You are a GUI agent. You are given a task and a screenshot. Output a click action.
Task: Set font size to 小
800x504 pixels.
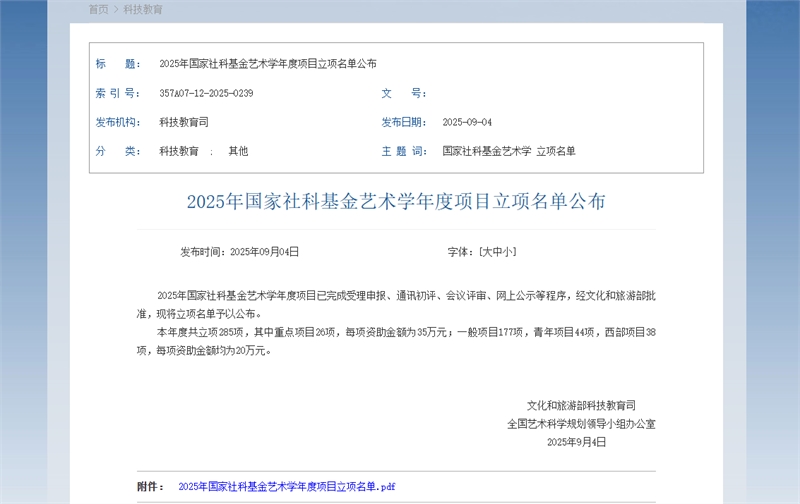point(508,251)
